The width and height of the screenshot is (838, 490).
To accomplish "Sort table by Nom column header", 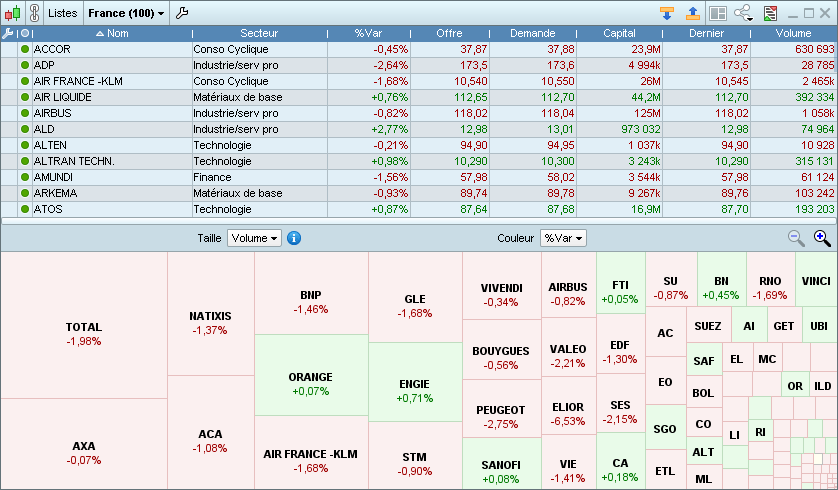I will (x=117, y=33).
